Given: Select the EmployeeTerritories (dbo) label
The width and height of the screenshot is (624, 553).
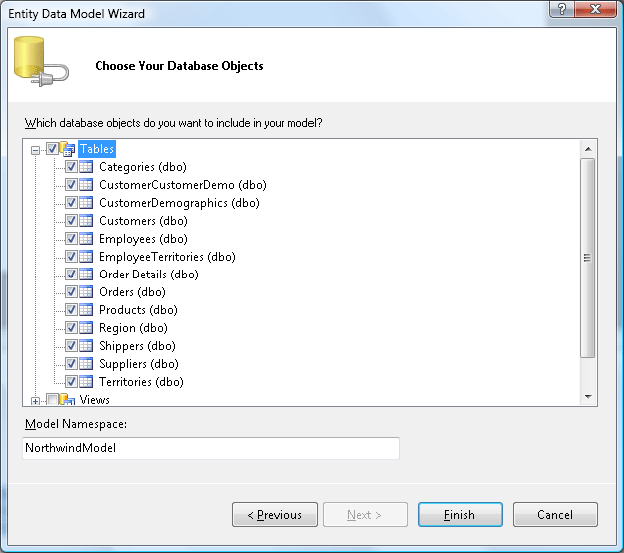Looking at the screenshot, I should (168, 257).
